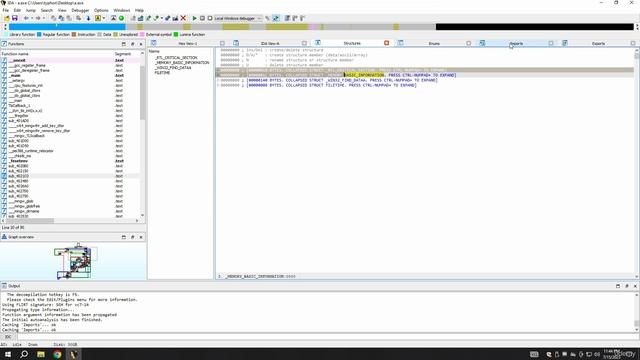Open File Explorer from the taskbar

[41, 354]
